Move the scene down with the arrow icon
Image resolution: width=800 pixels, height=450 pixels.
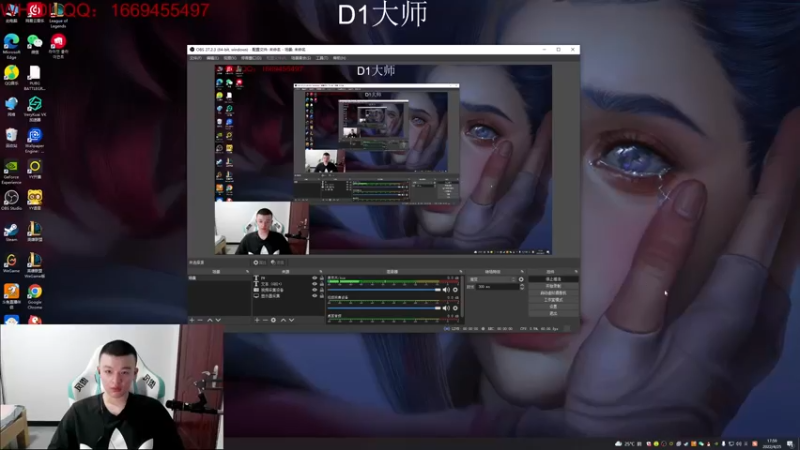point(218,320)
